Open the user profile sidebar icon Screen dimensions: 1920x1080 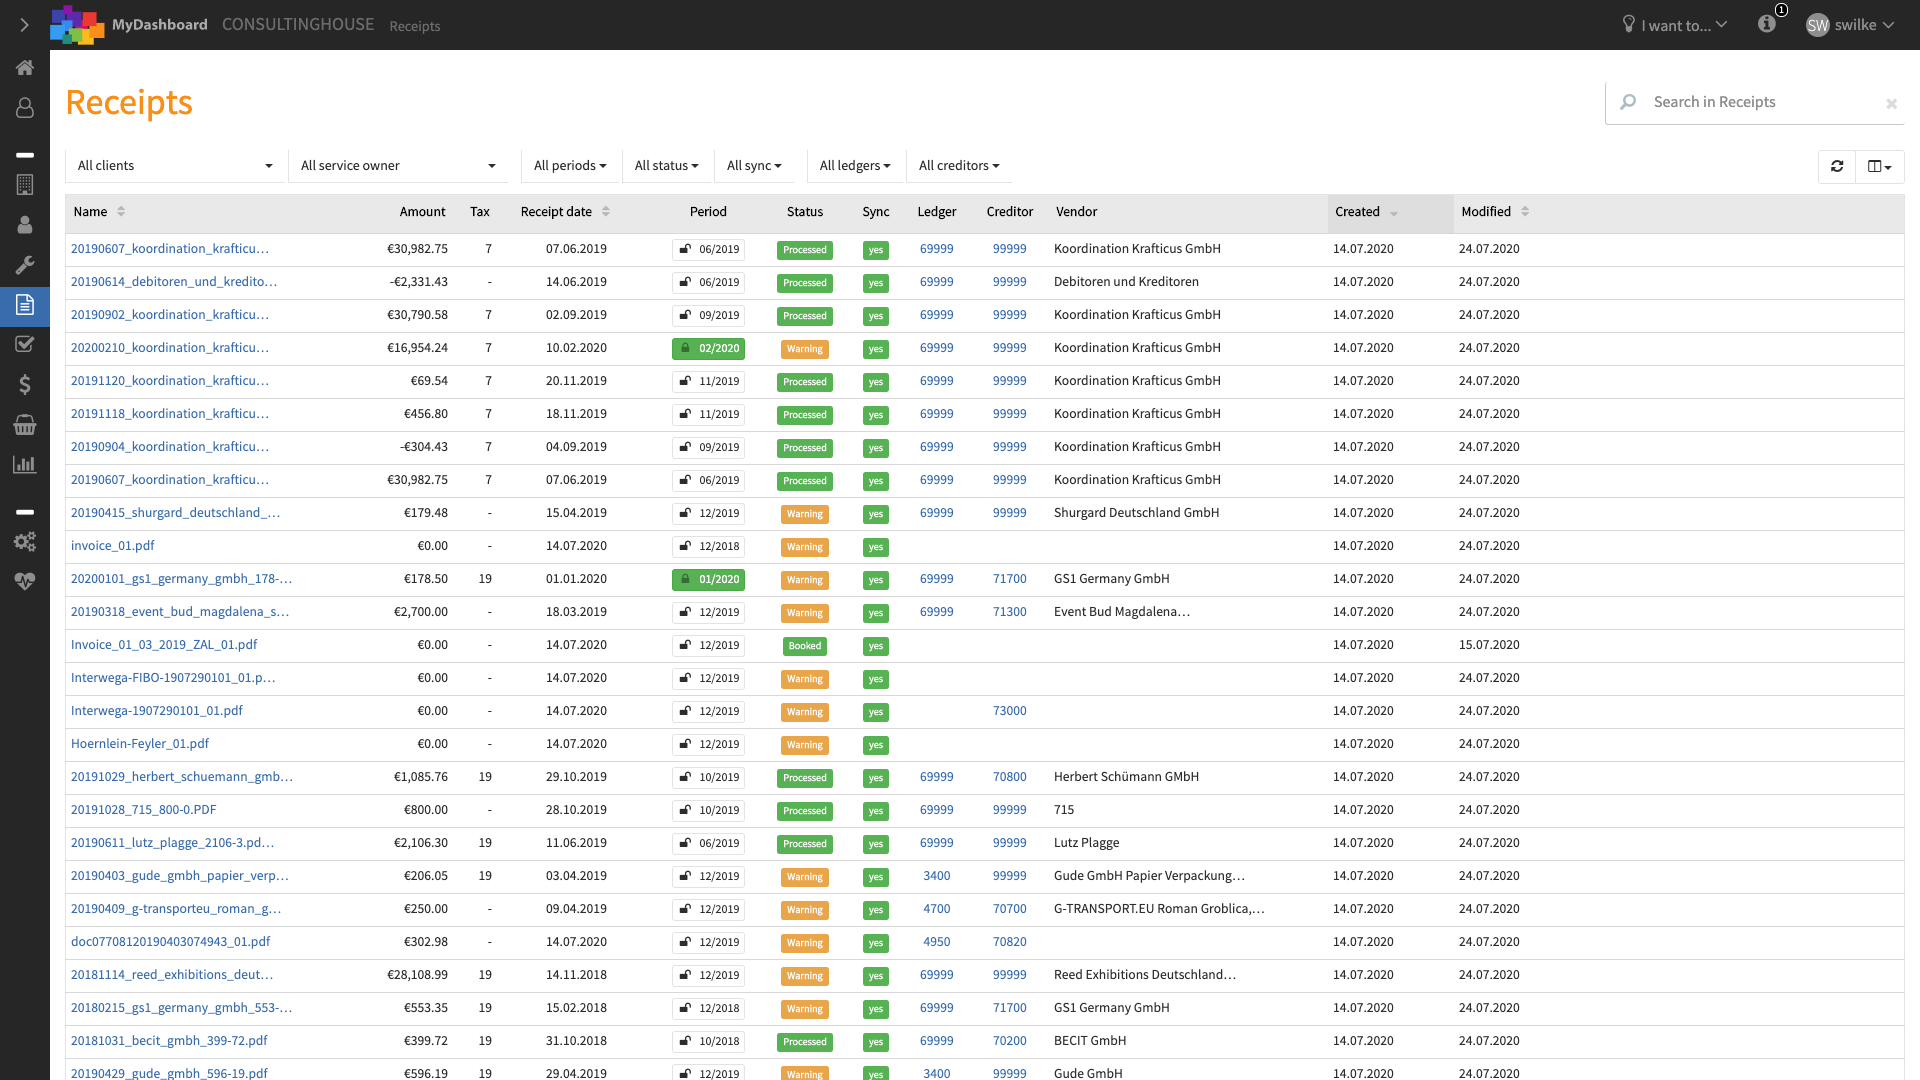pyautogui.click(x=24, y=107)
